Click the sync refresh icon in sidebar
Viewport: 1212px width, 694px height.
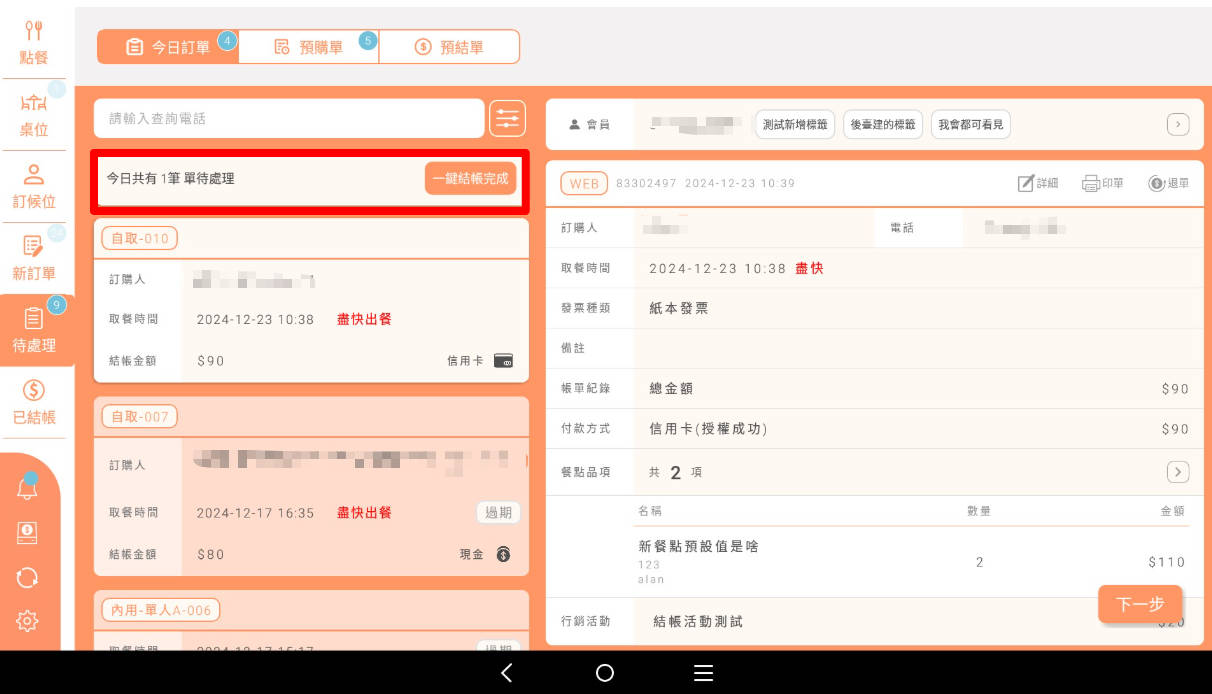tap(27, 577)
